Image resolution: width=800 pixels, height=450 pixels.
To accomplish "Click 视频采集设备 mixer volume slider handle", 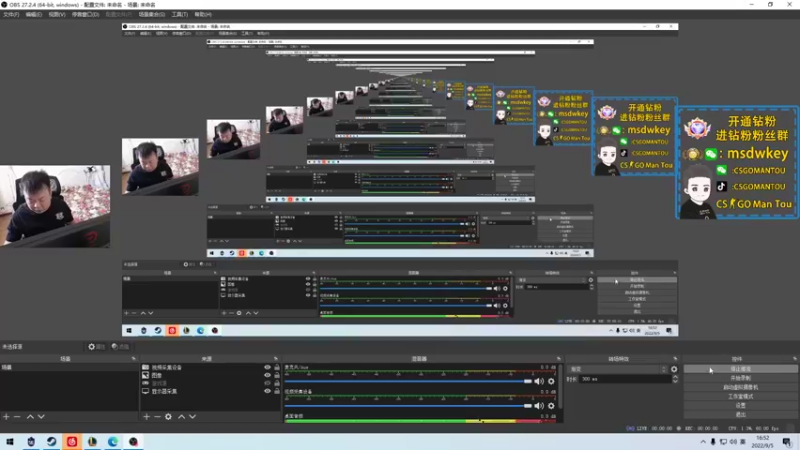I will tap(528, 406).
